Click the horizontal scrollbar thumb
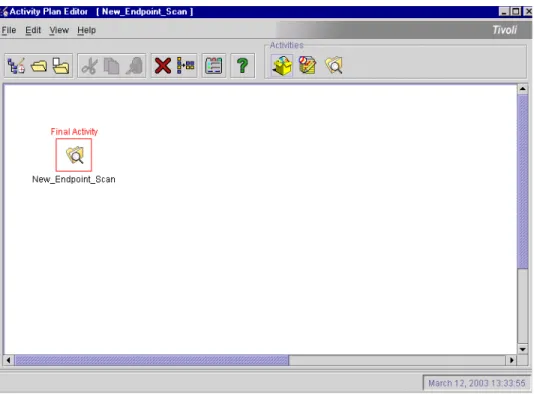Viewport: 534px width, 394px height. (152, 360)
